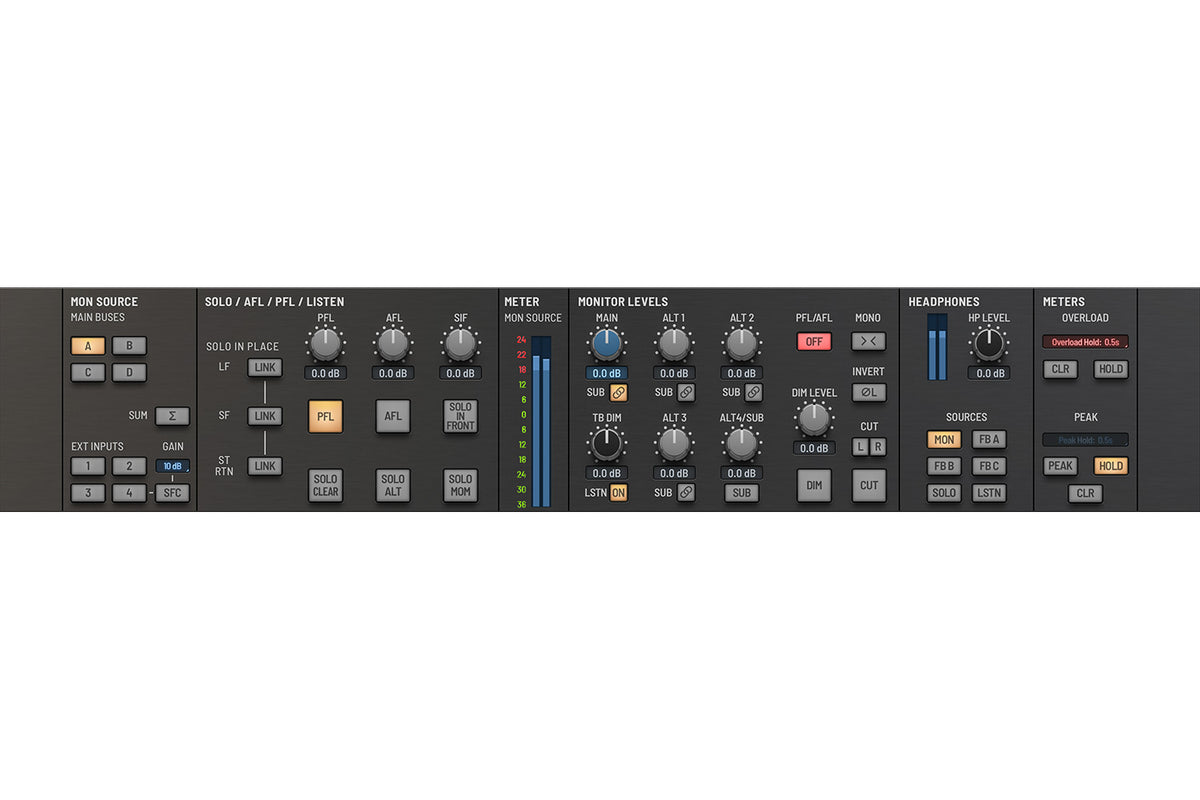Select MON headphone source
The width and height of the screenshot is (1200, 800).
coord(944,439)
